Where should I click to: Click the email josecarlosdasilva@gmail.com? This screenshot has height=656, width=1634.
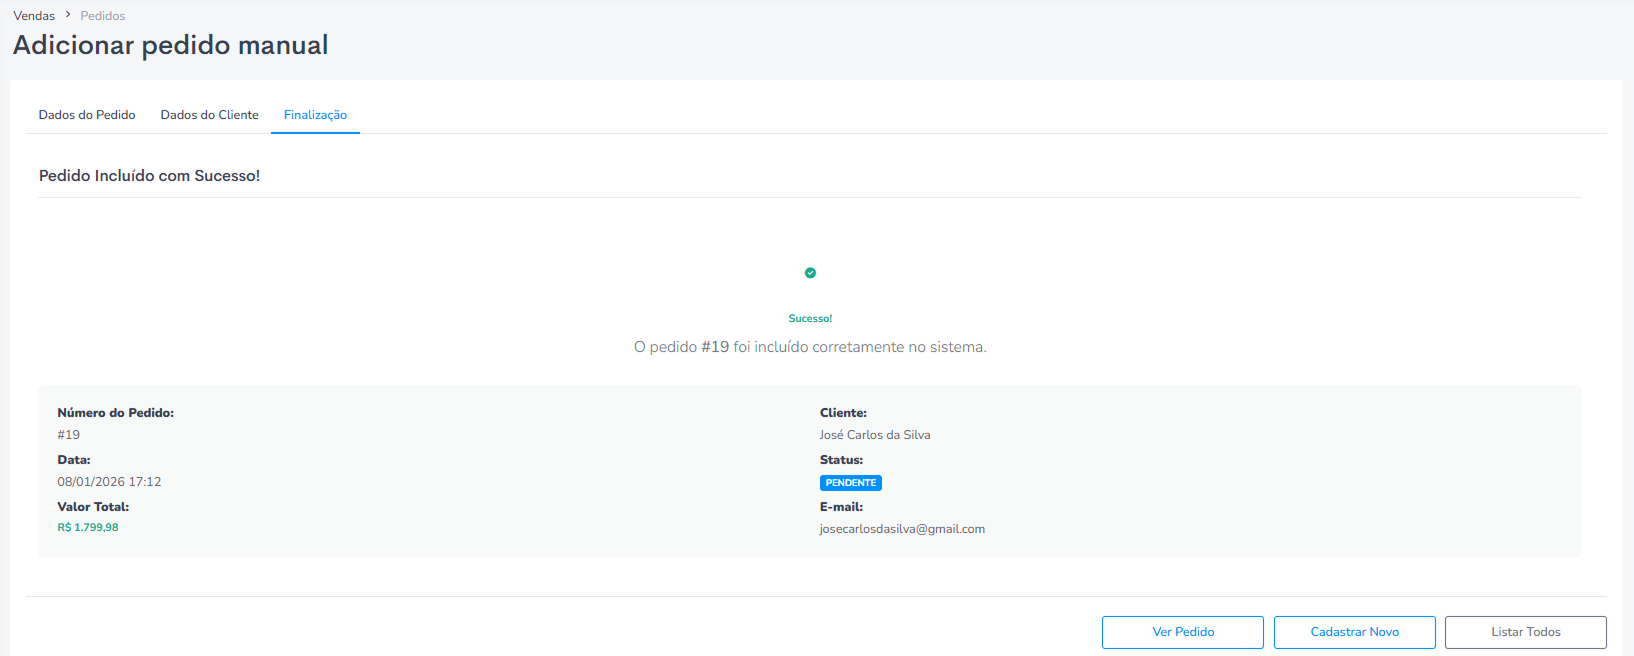902,529
